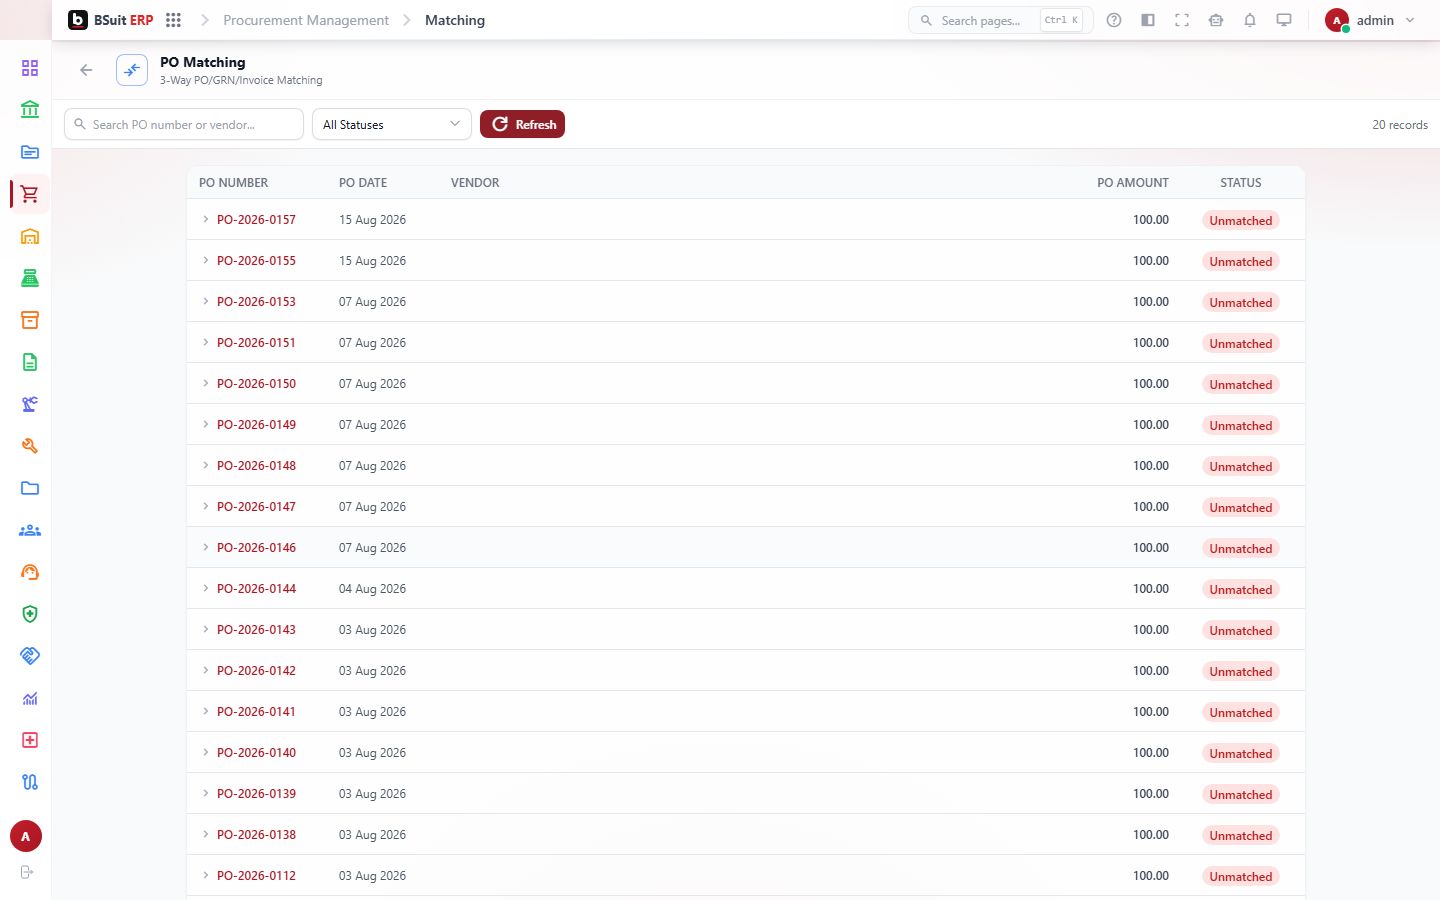Toggle fullscreen mode icon
1440x900 pixels.
point(1182,20)
